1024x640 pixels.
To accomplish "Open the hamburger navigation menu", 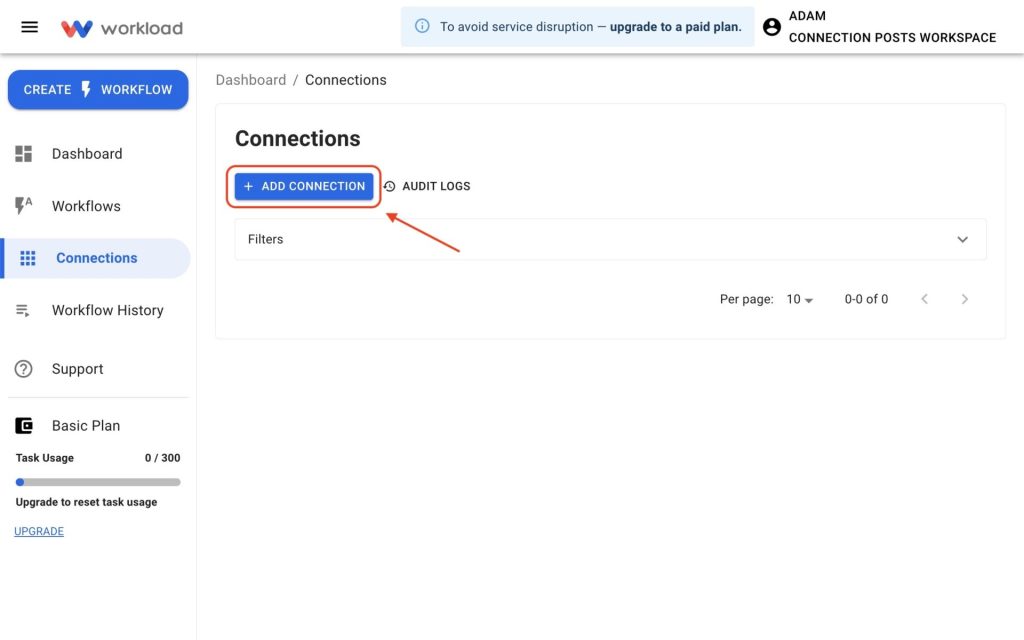I will click(29, 27).
